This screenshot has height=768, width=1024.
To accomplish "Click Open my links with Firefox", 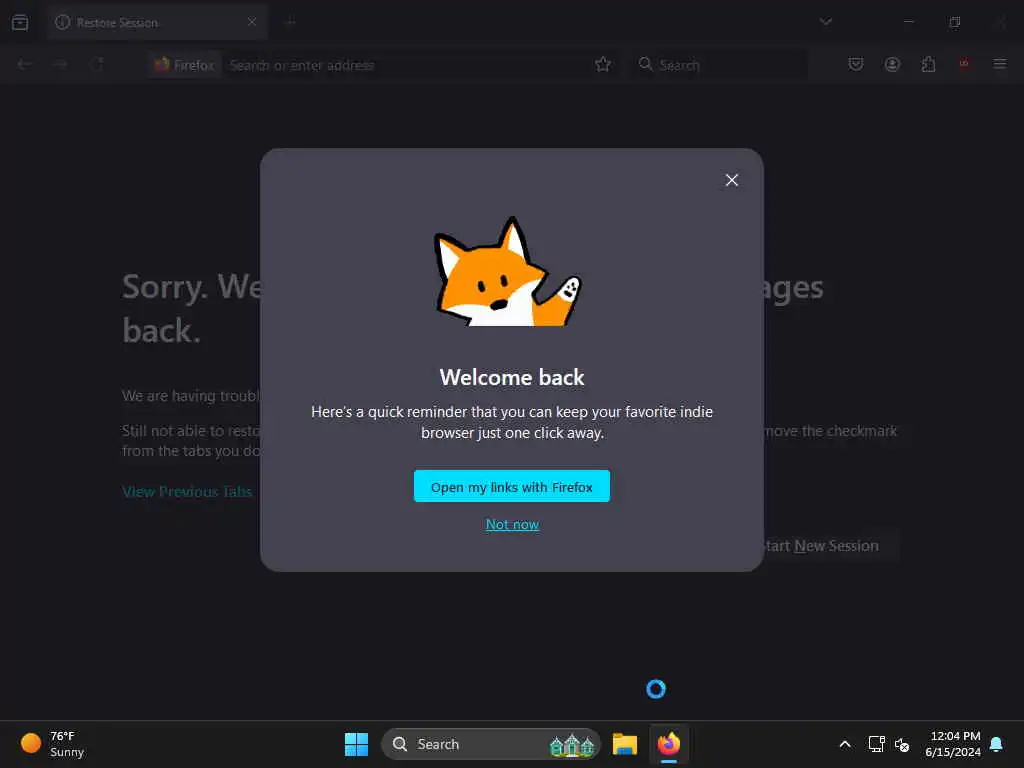I will pos(511,487).
